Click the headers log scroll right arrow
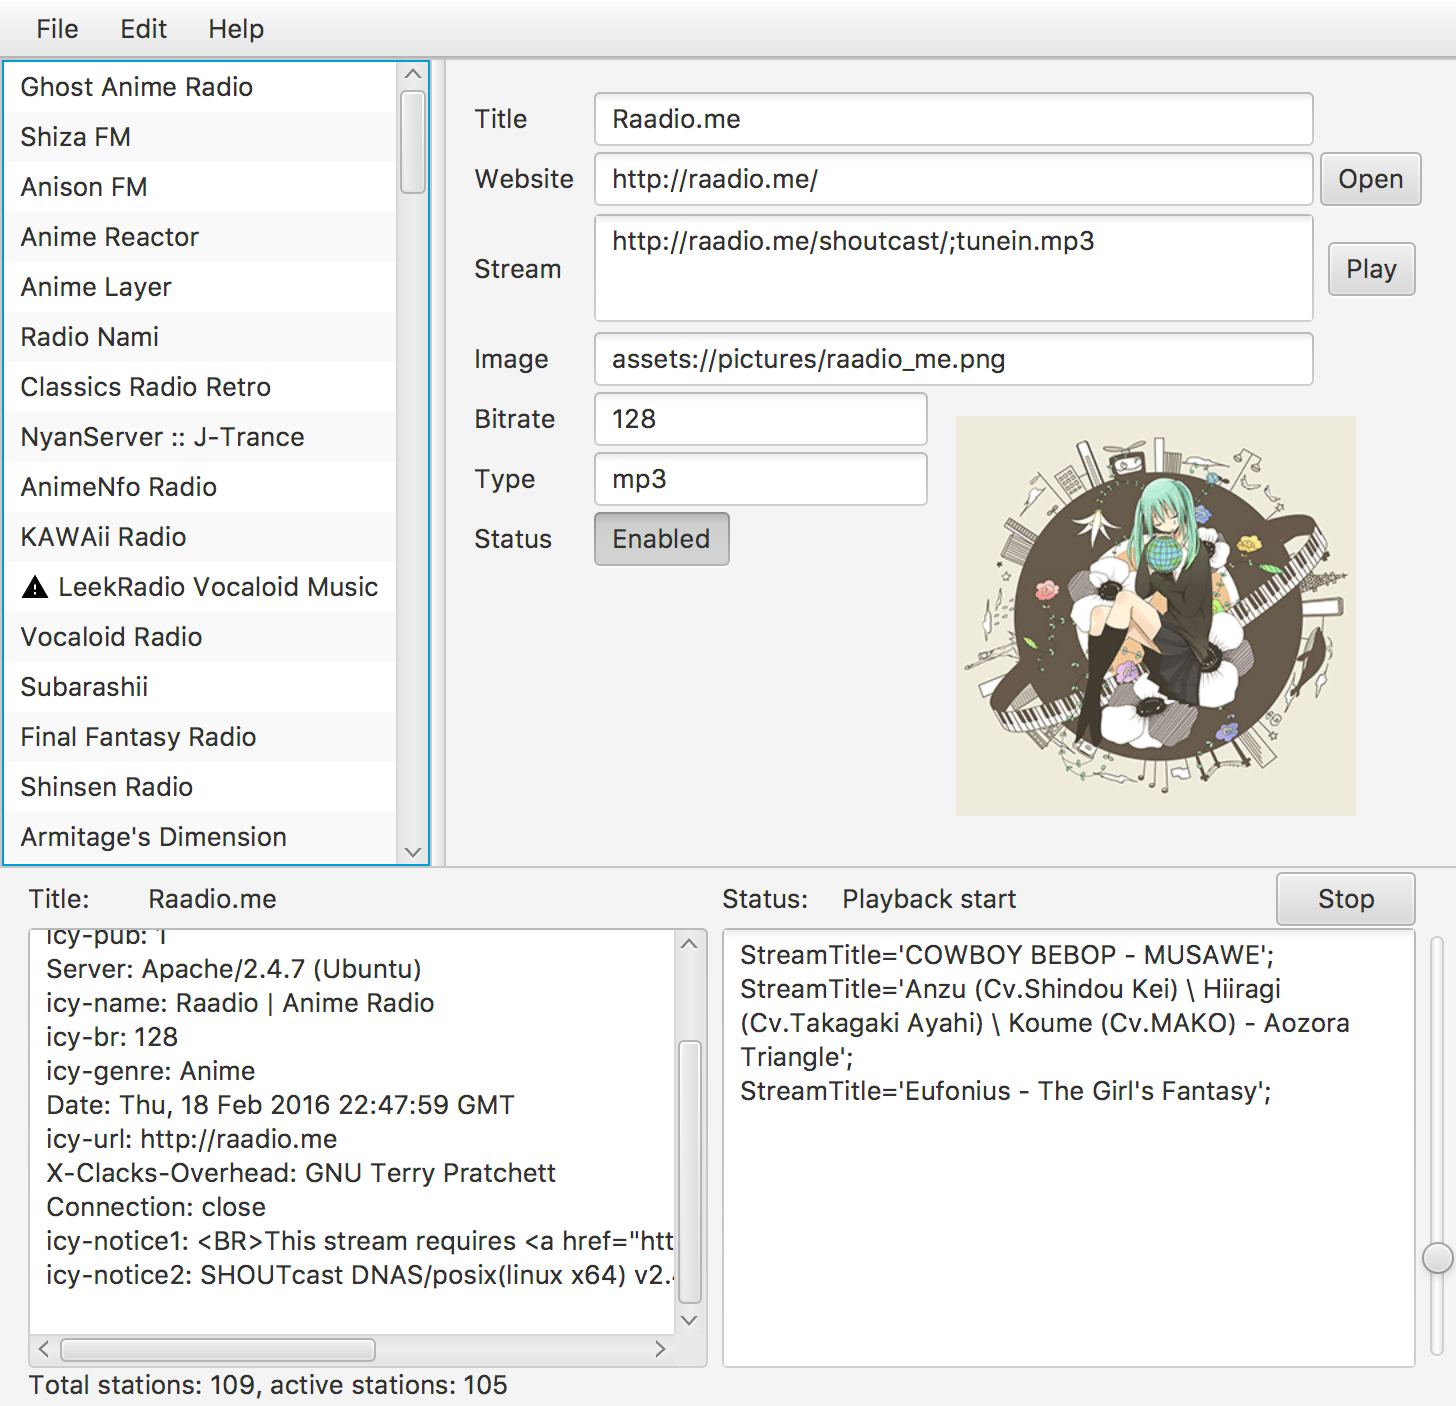Viewport: 1456px width, 1406px height. point(660,1349)
